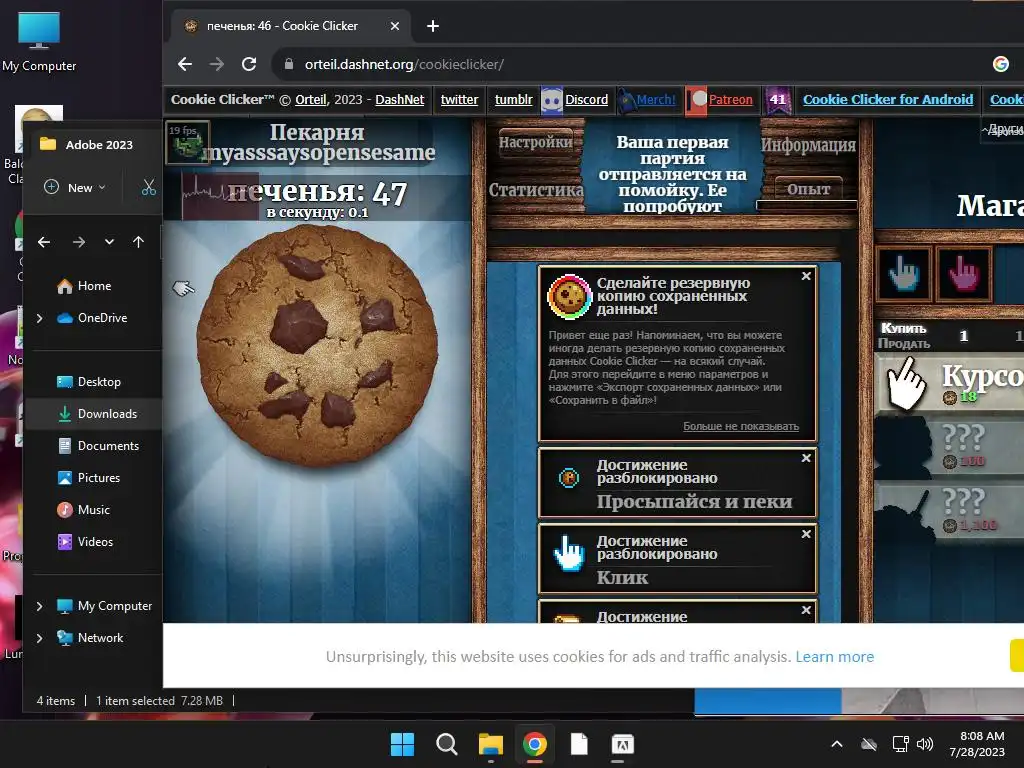Open taskbar Search
Screen dimensions: 1024x768
(x=447, y=744)
